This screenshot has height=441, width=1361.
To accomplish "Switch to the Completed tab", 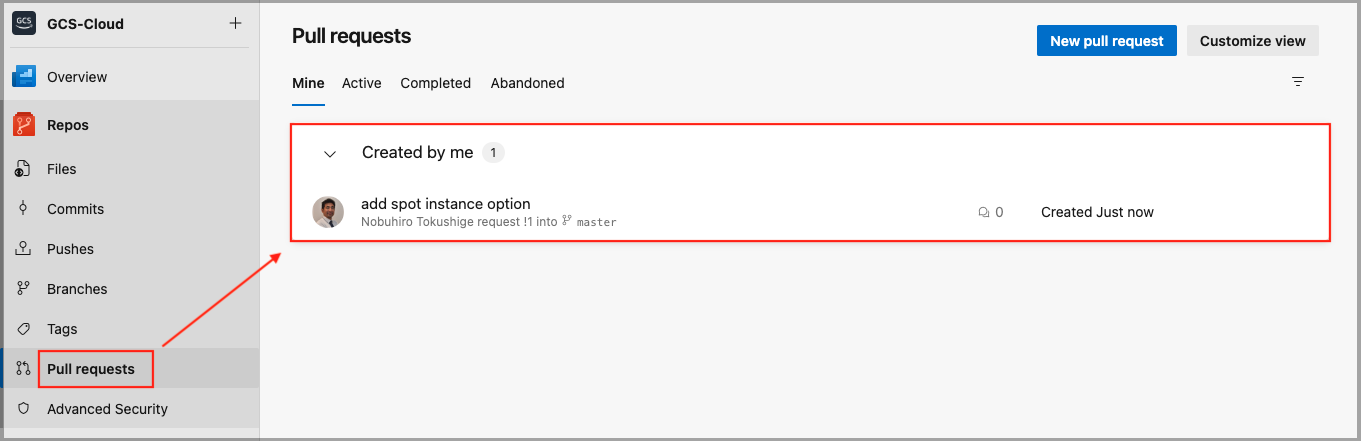I will 435,83.
